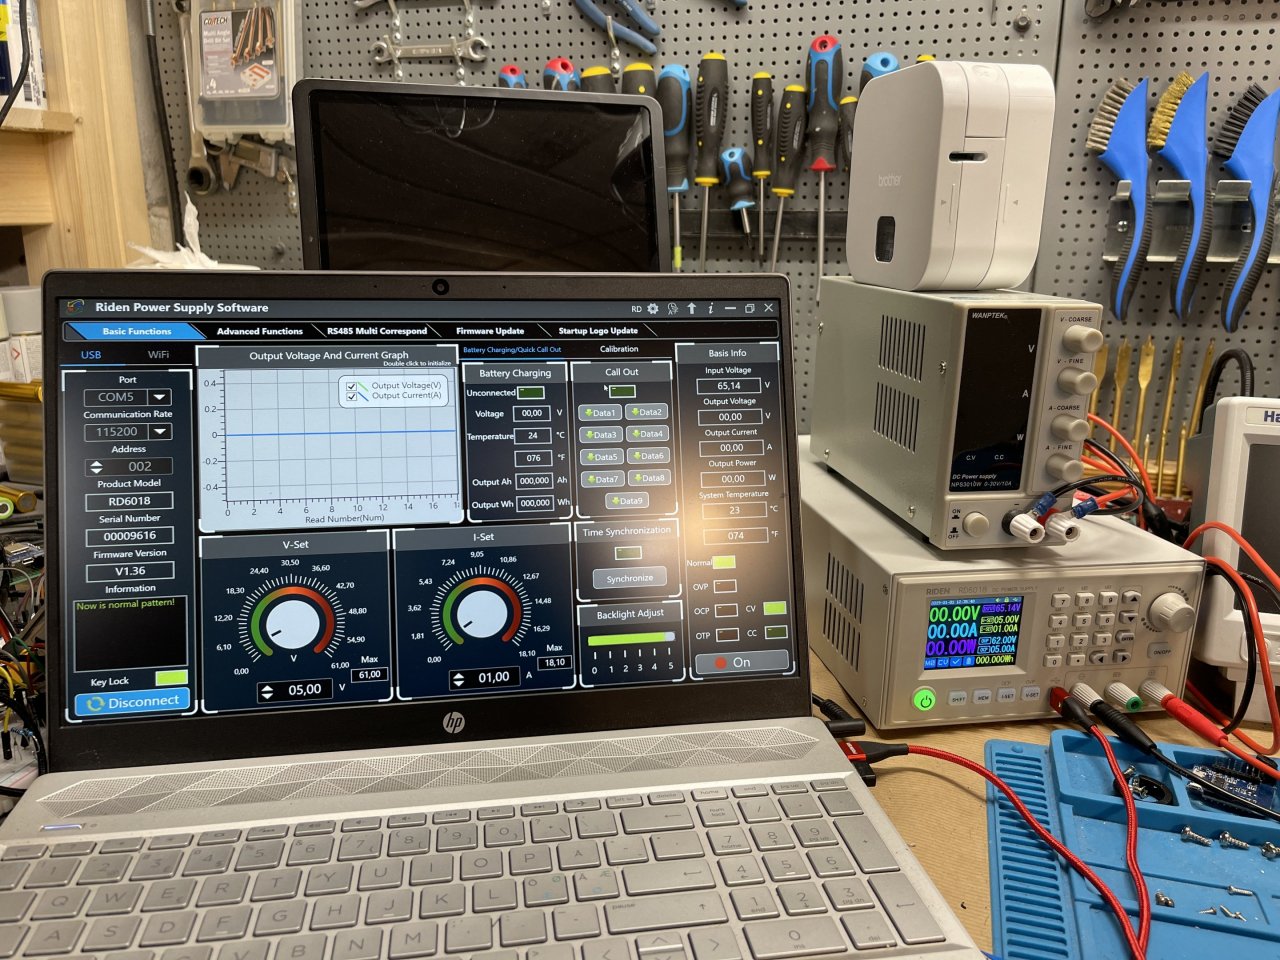Recall preset Data4
This screenshot has width=1280, height=960.
coord(648,434)
